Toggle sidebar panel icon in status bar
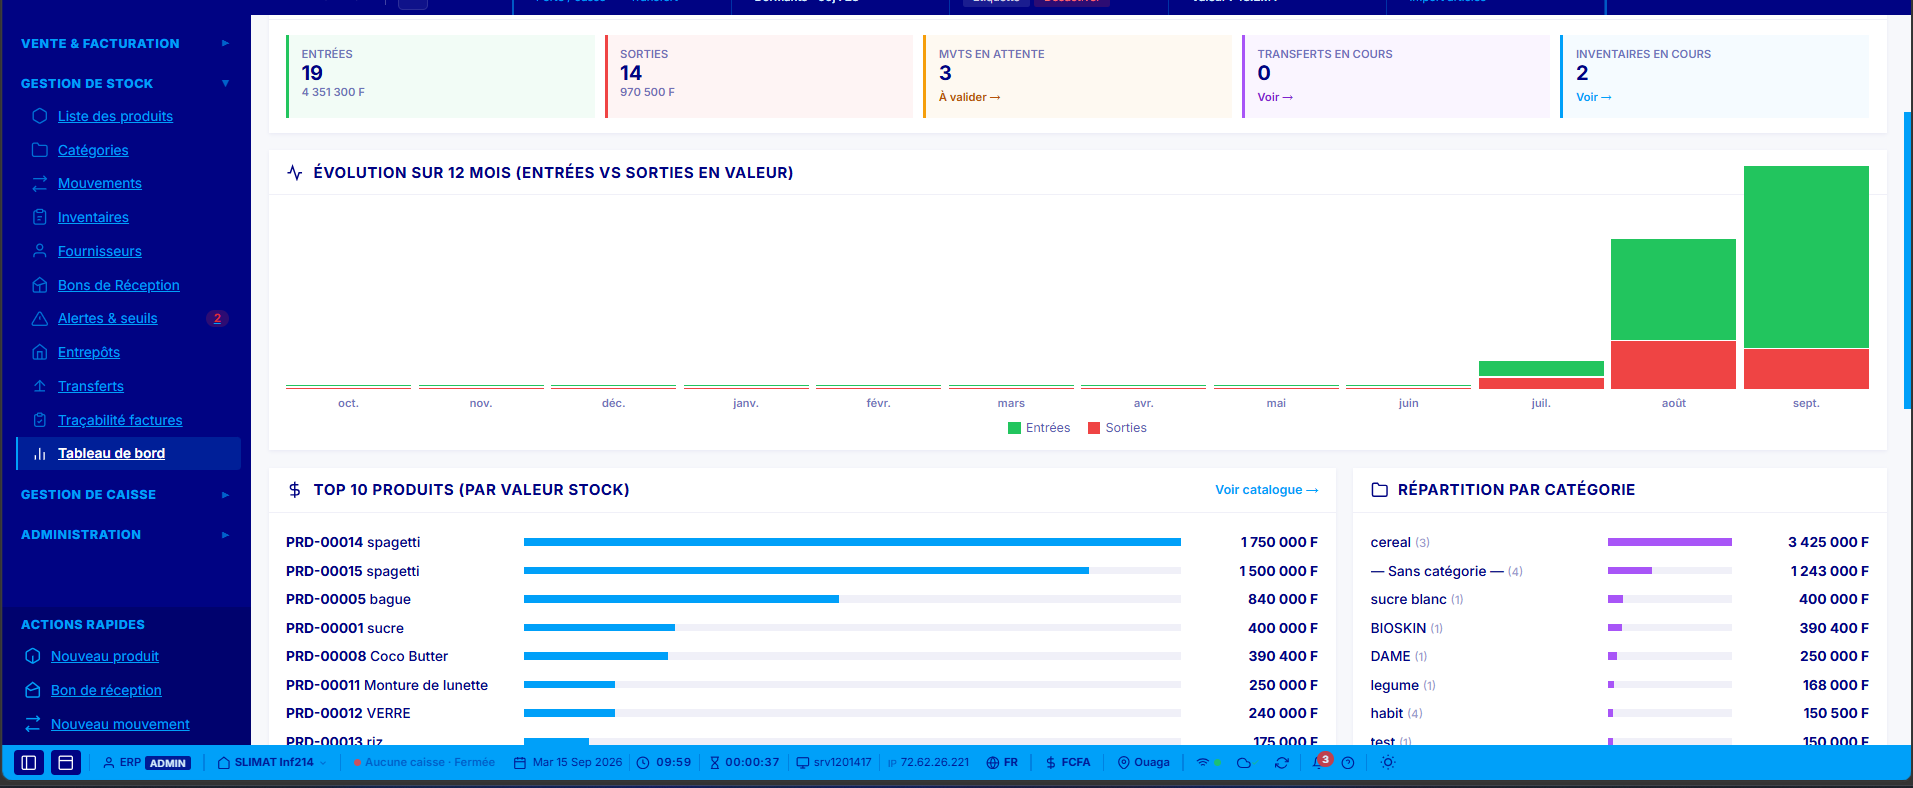This screenshot has width=1913, height=788. coord(29,763)
